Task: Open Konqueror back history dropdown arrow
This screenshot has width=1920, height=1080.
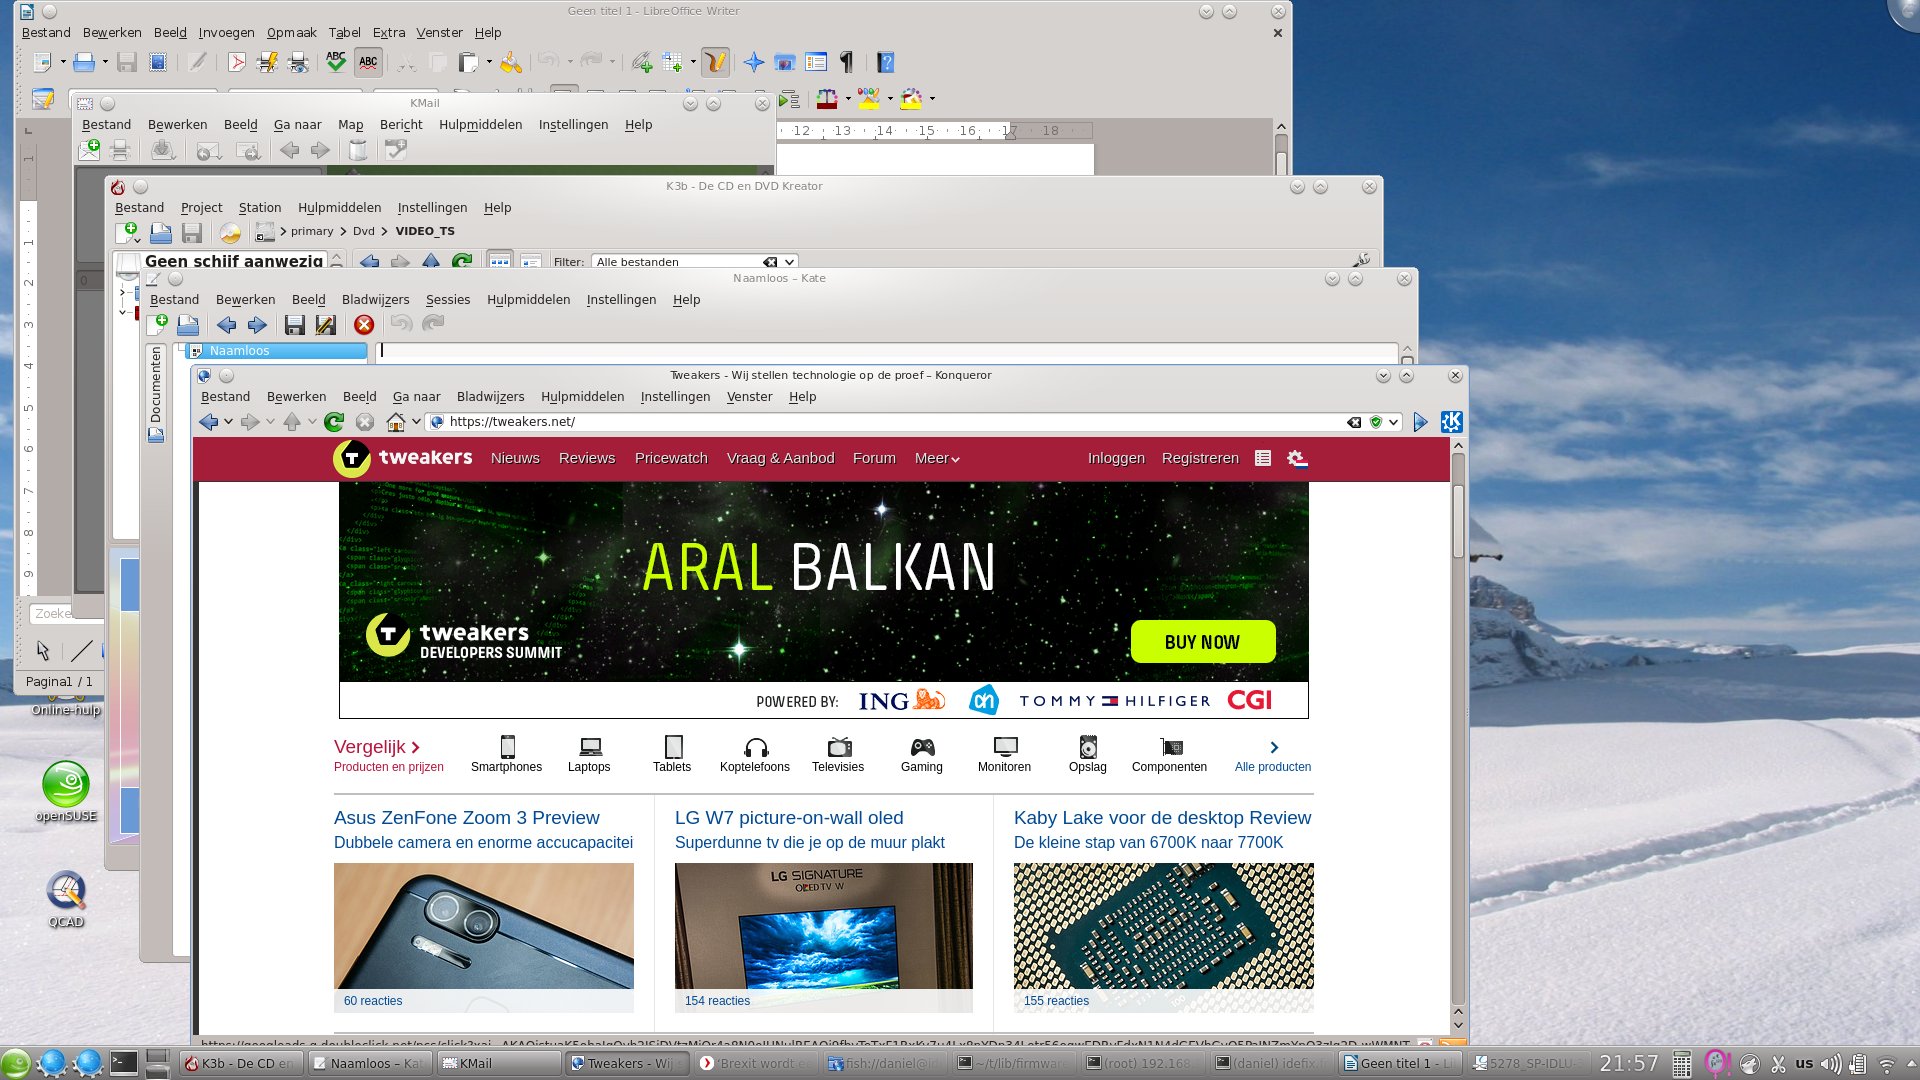Action: pyautogui.click(x=228, y=422)
